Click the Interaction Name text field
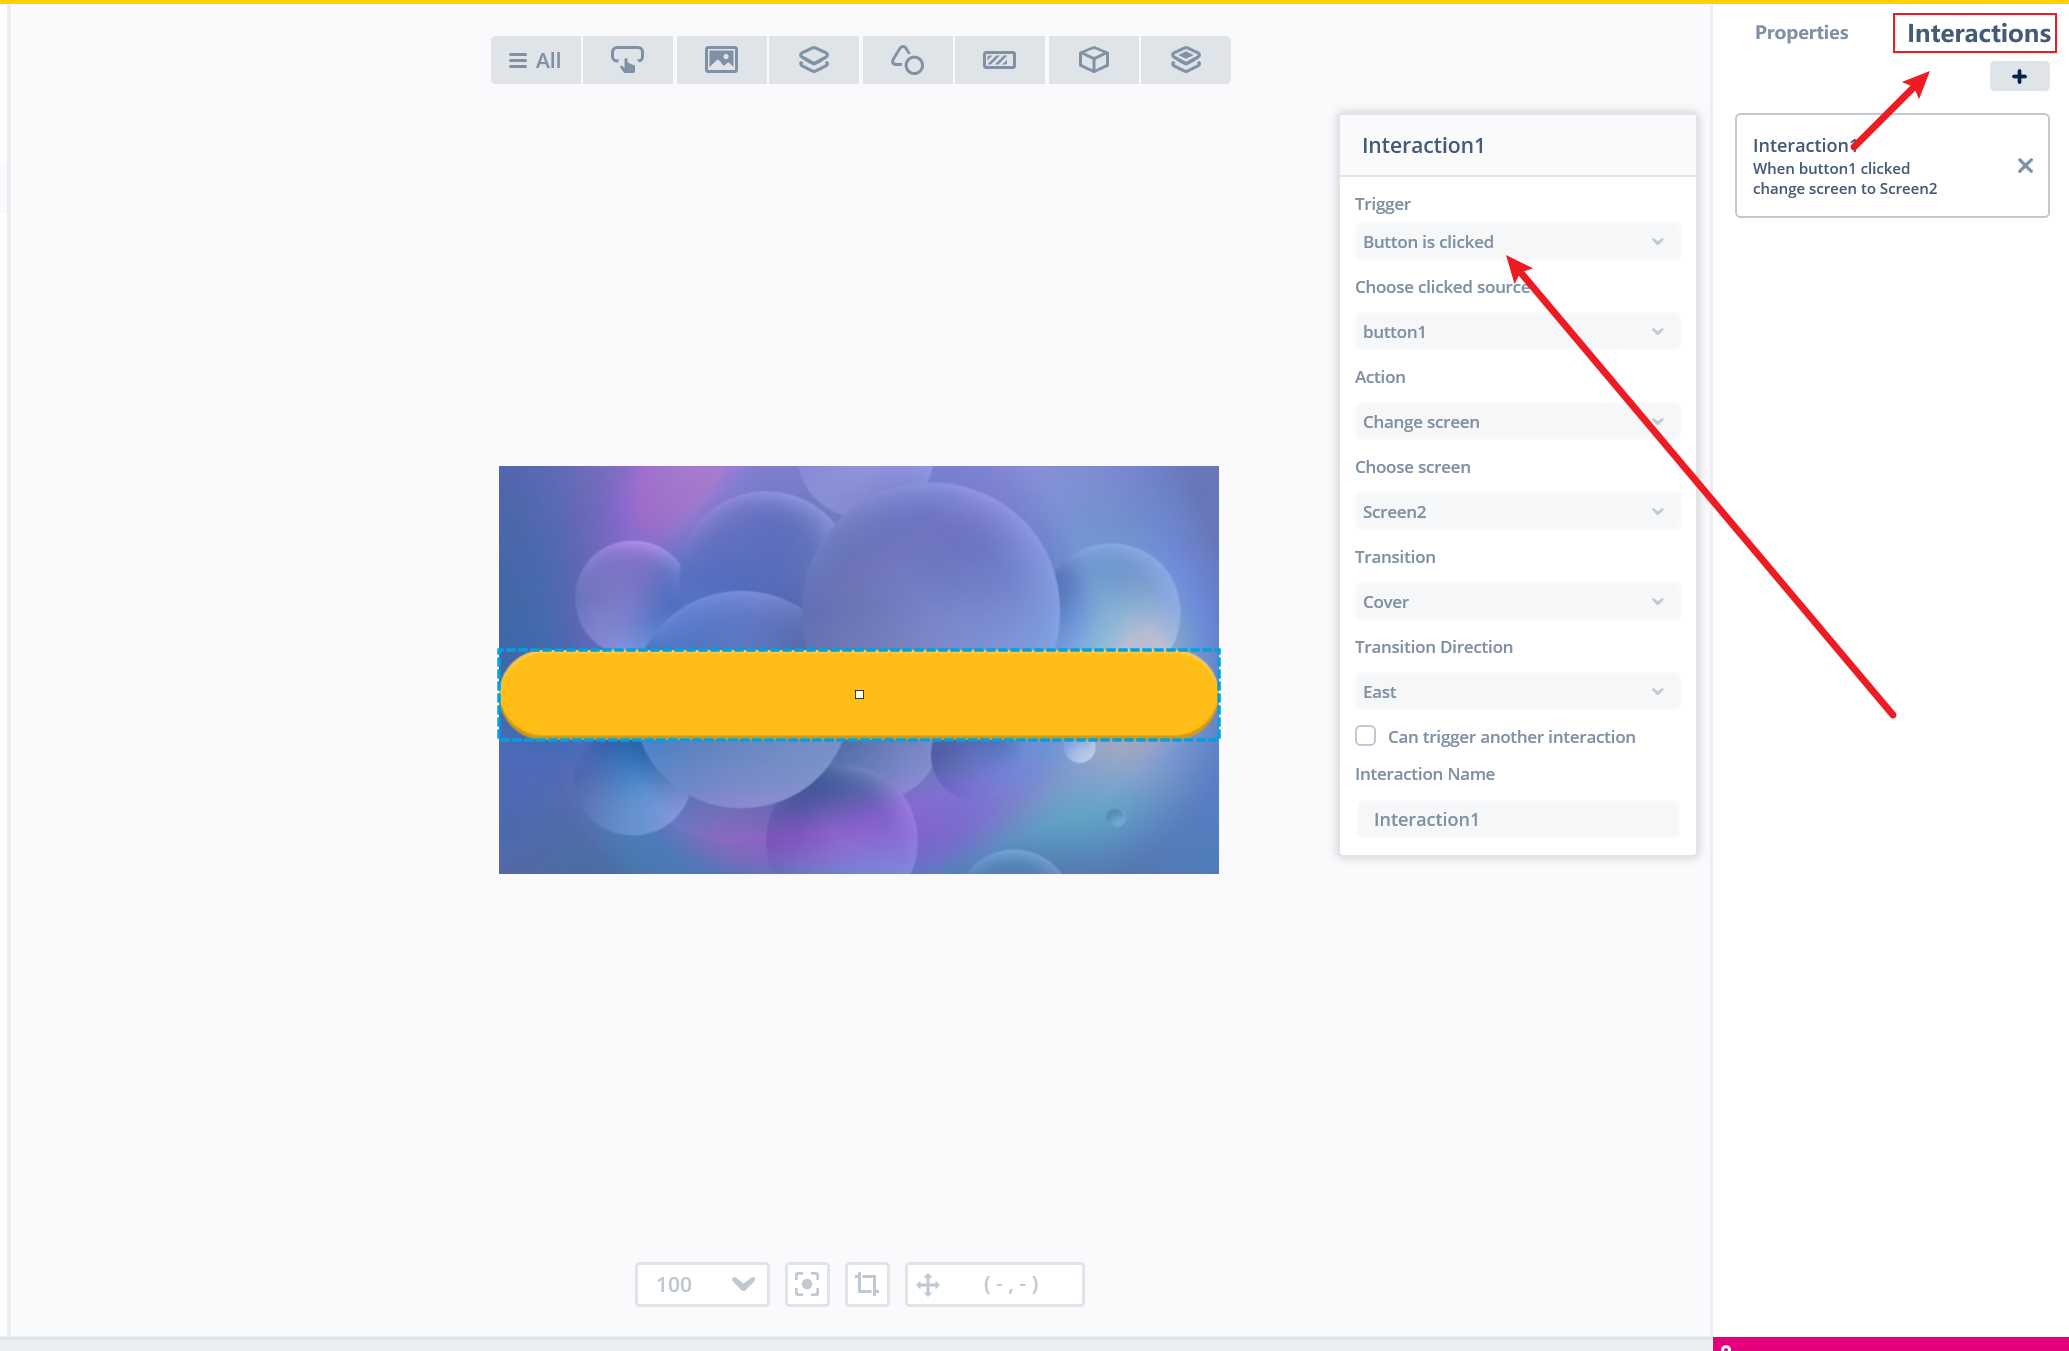This screenshot has width=2069, height=1351. click(x=1516, y=819)
